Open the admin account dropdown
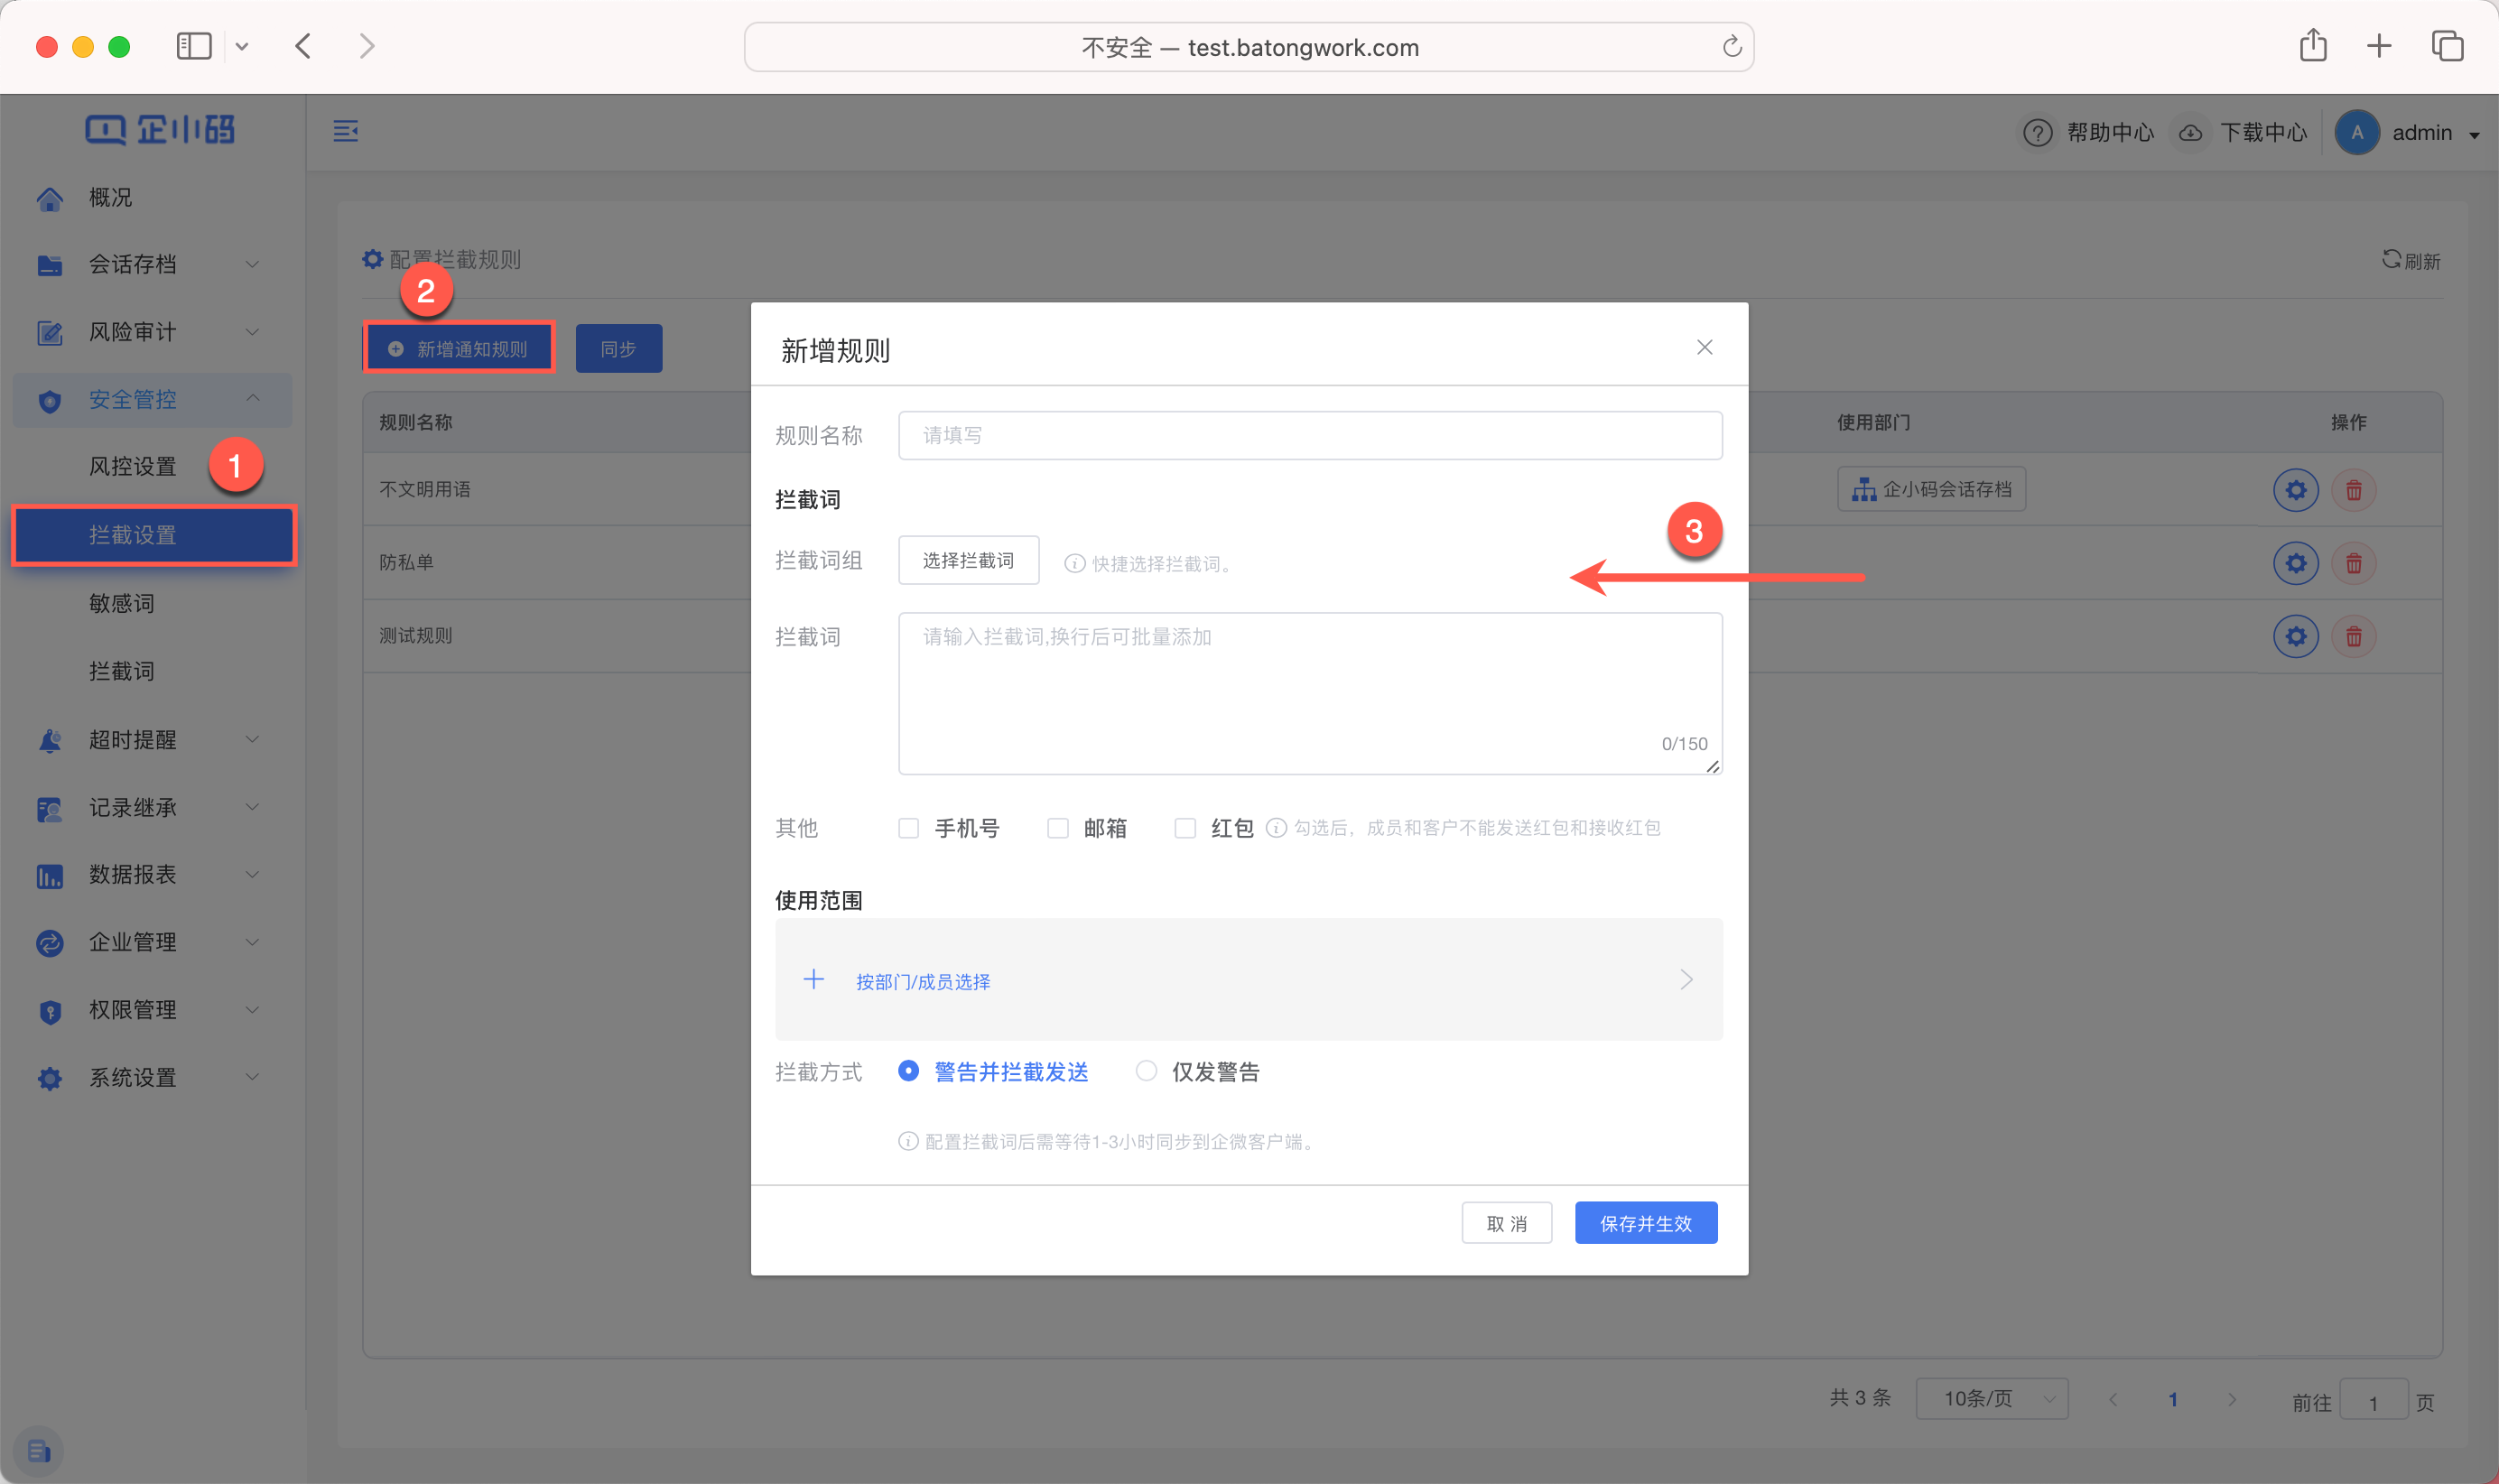The height and width of the screenshot is (1484, 2499). click(x=2410, y=132)
